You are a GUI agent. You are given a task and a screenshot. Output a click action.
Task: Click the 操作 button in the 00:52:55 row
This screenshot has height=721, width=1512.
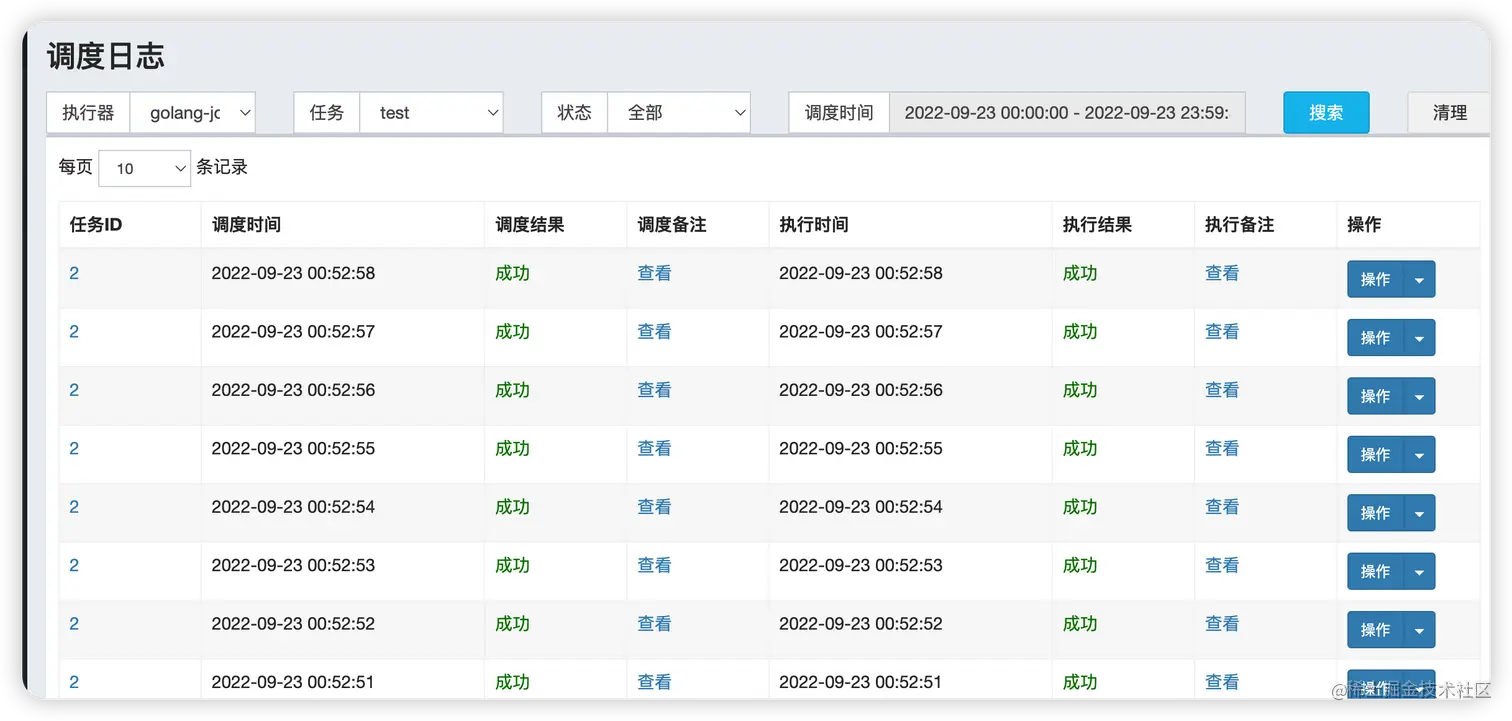click(1375, 455)
